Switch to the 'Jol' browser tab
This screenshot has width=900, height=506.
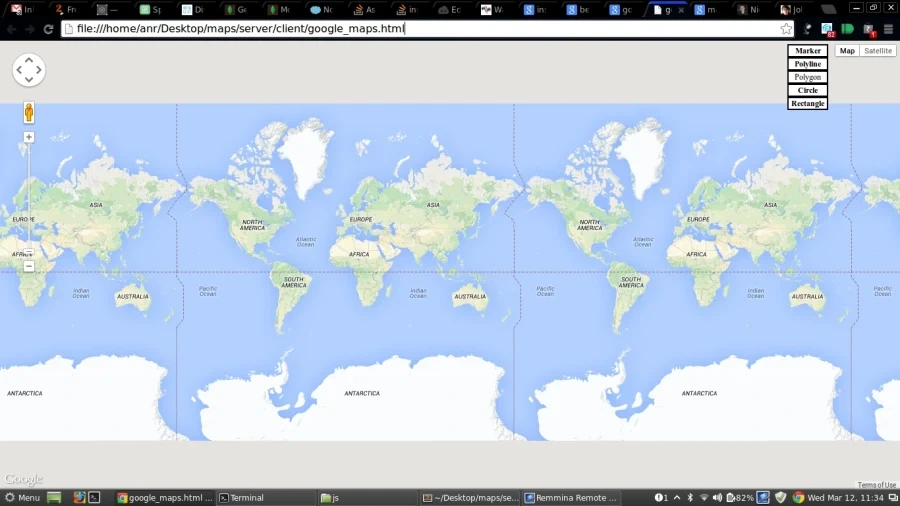[792, 9]
